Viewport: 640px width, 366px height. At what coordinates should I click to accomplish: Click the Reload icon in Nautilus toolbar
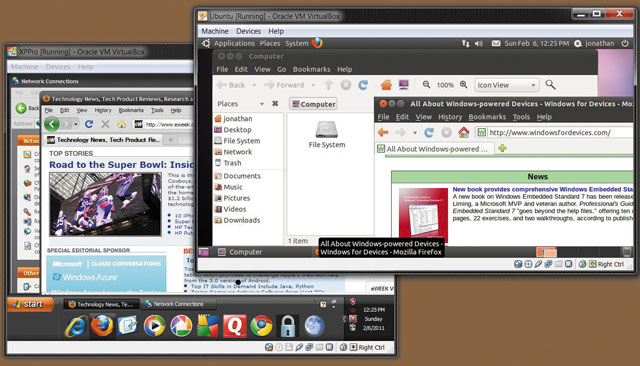363,85
